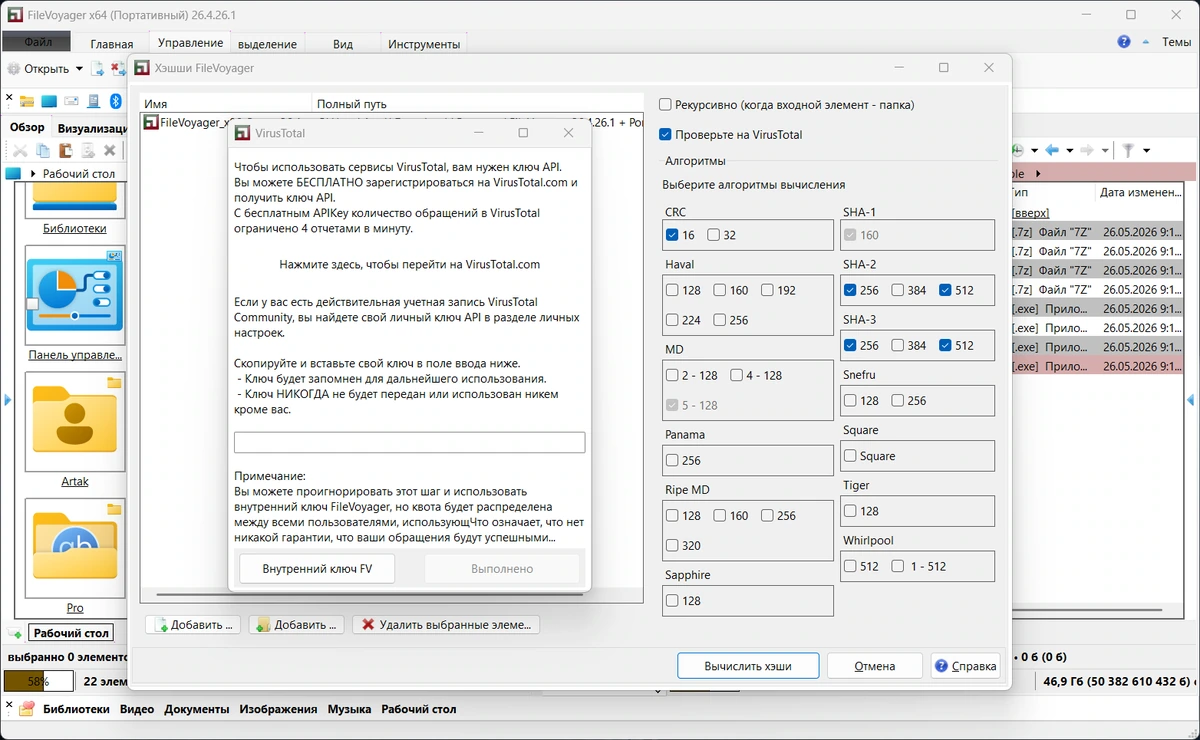Click the Paste clipboard icon

coord(65,151)
